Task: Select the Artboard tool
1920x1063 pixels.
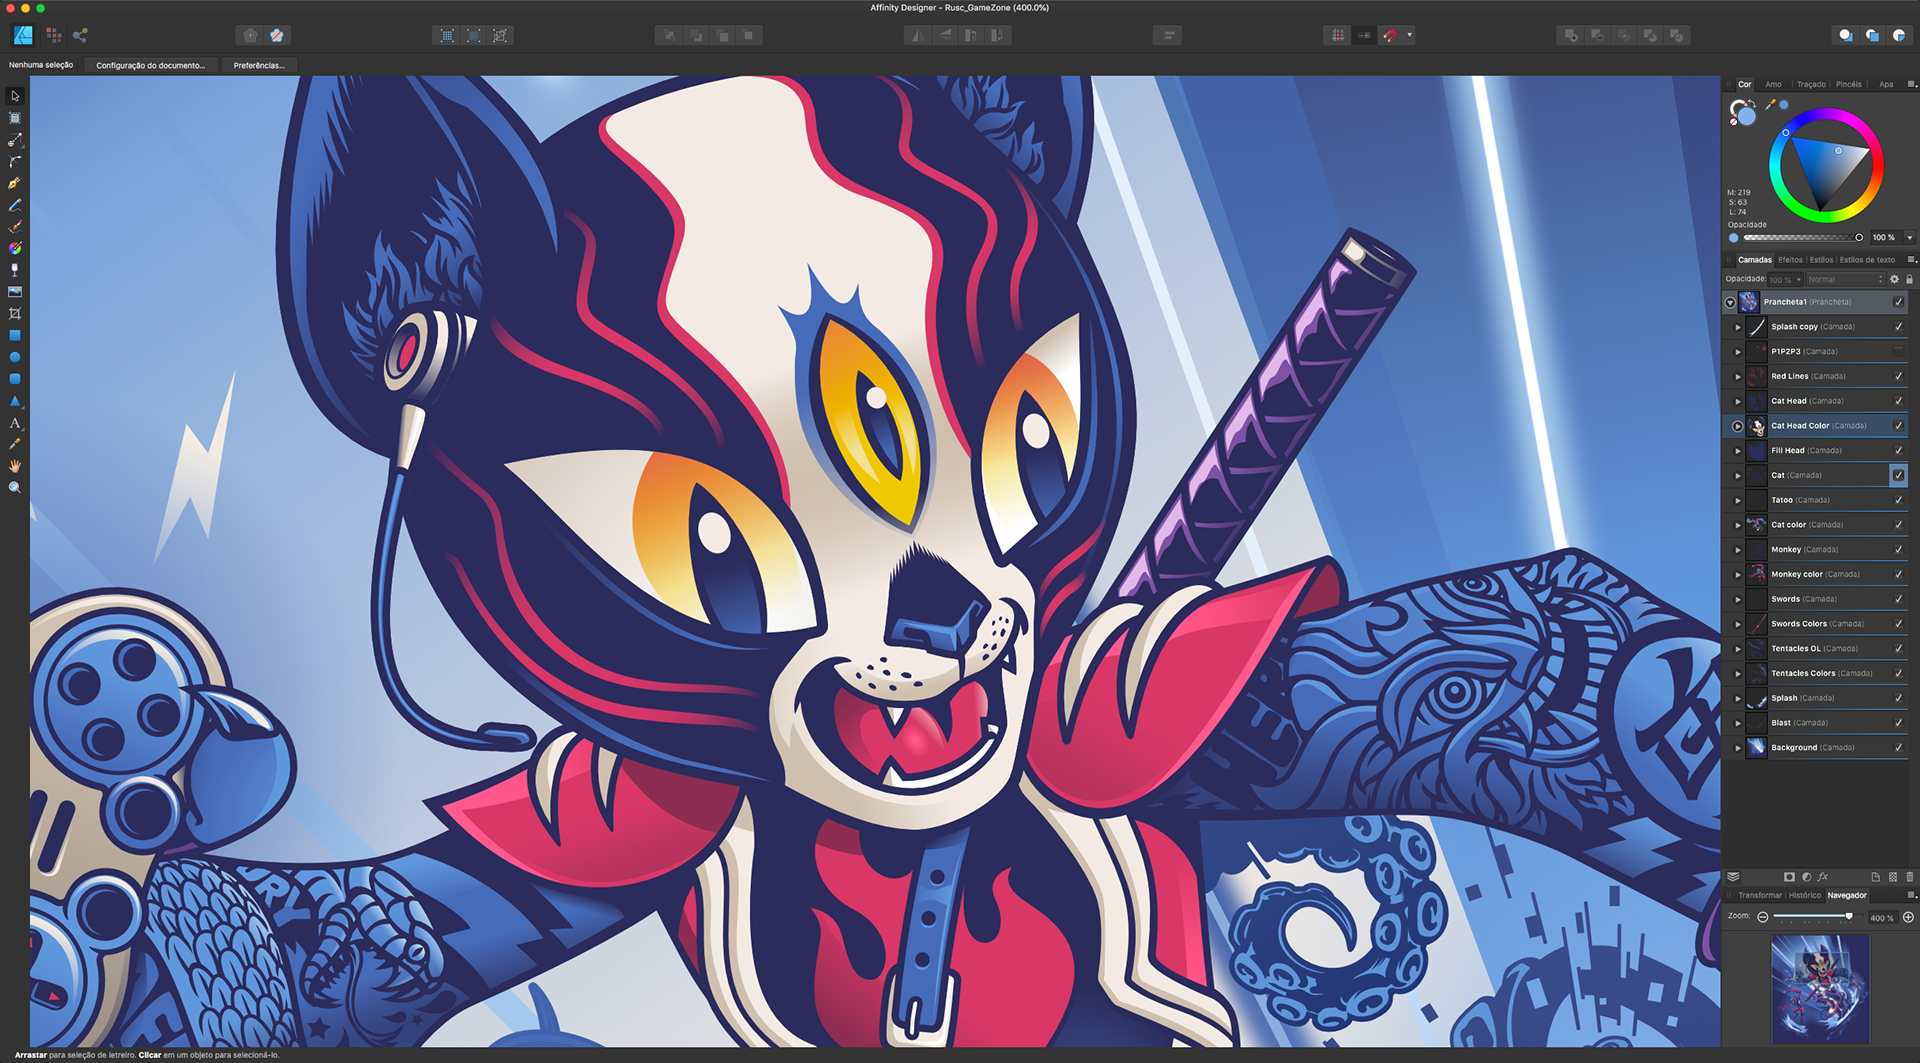Action: 15,118
